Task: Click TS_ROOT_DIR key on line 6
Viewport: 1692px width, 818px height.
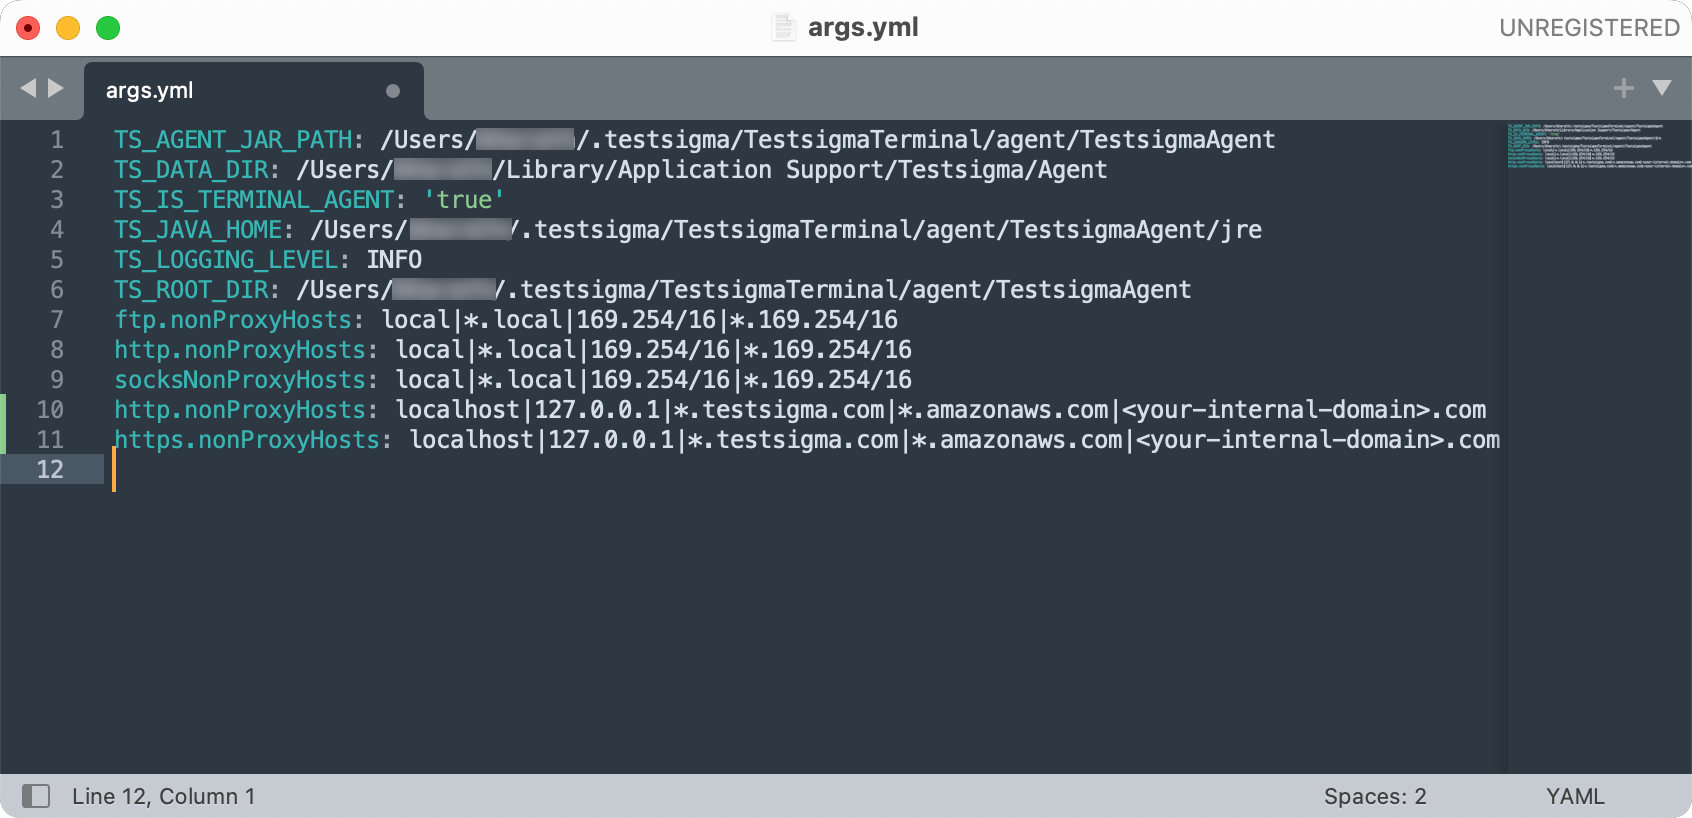Action: [191, 290]
